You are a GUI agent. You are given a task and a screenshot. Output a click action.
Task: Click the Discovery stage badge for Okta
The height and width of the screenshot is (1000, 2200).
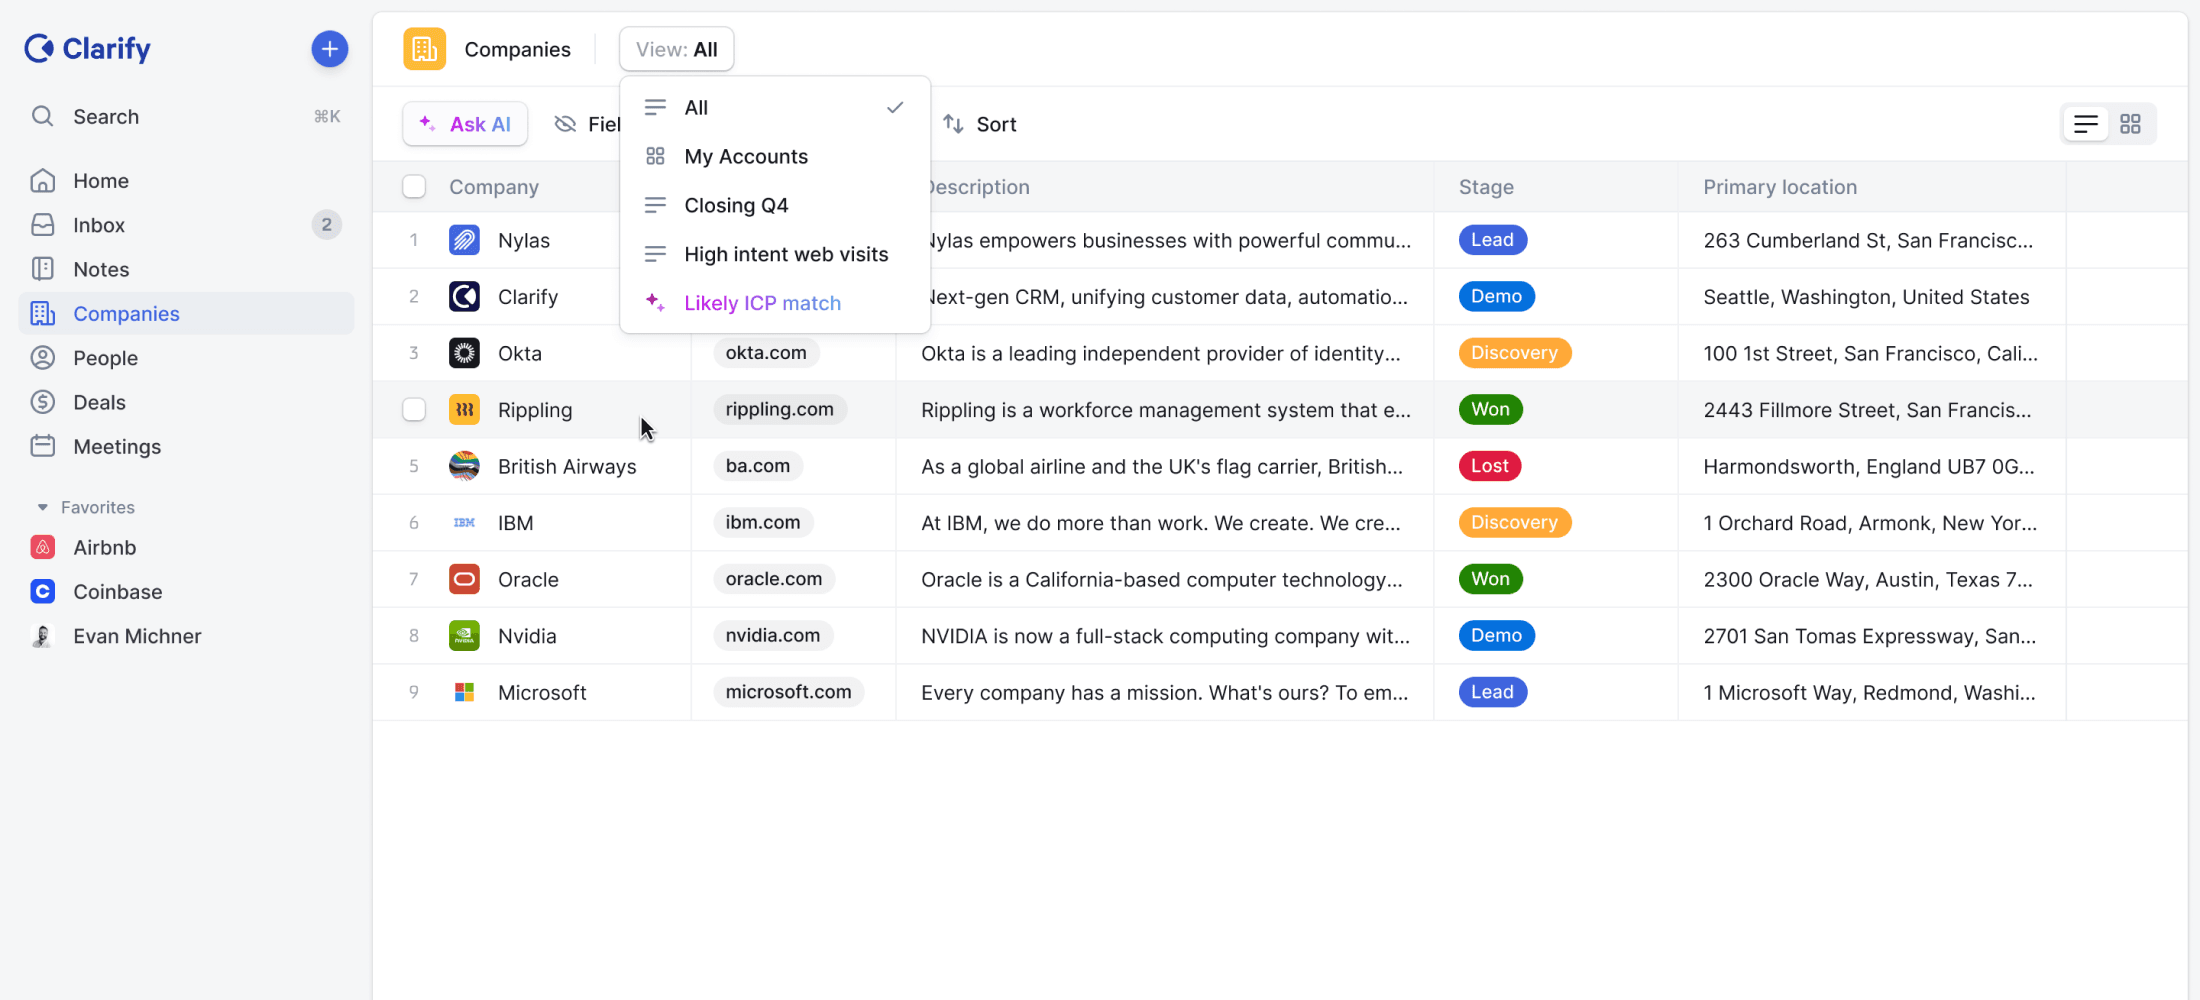click(1514, 353)
